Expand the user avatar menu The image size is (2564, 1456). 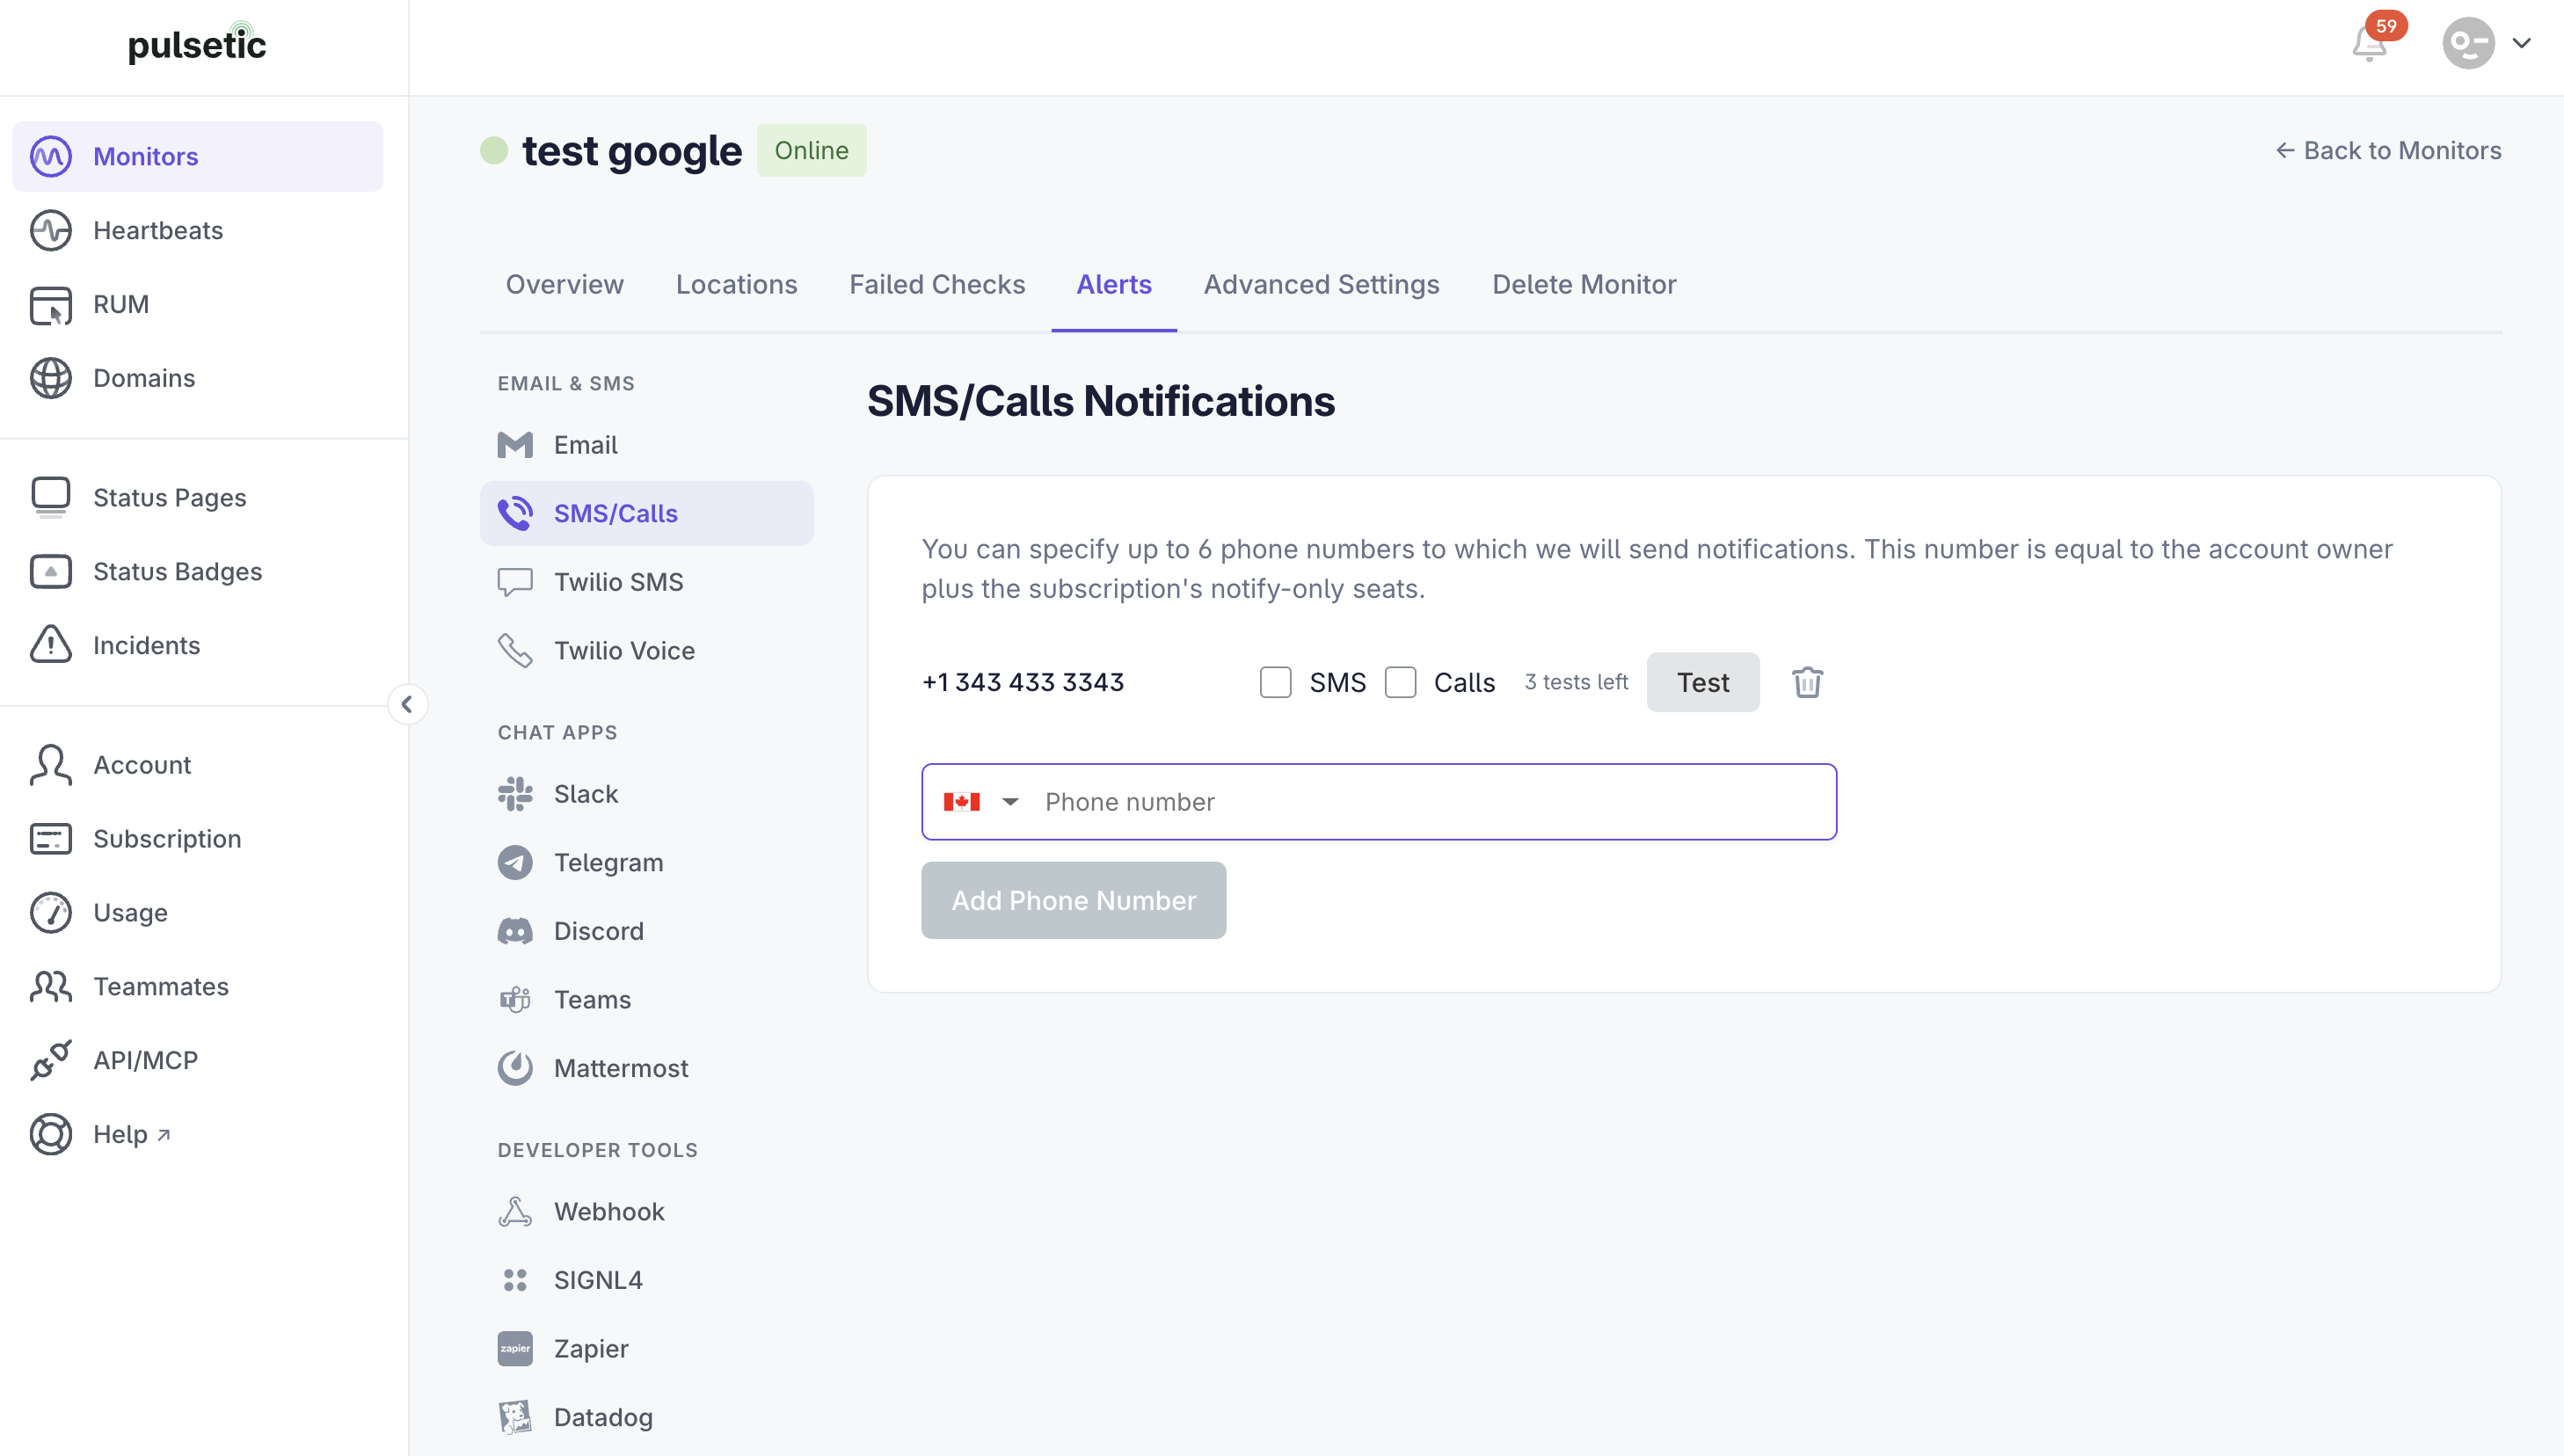tap(2487, 43)
